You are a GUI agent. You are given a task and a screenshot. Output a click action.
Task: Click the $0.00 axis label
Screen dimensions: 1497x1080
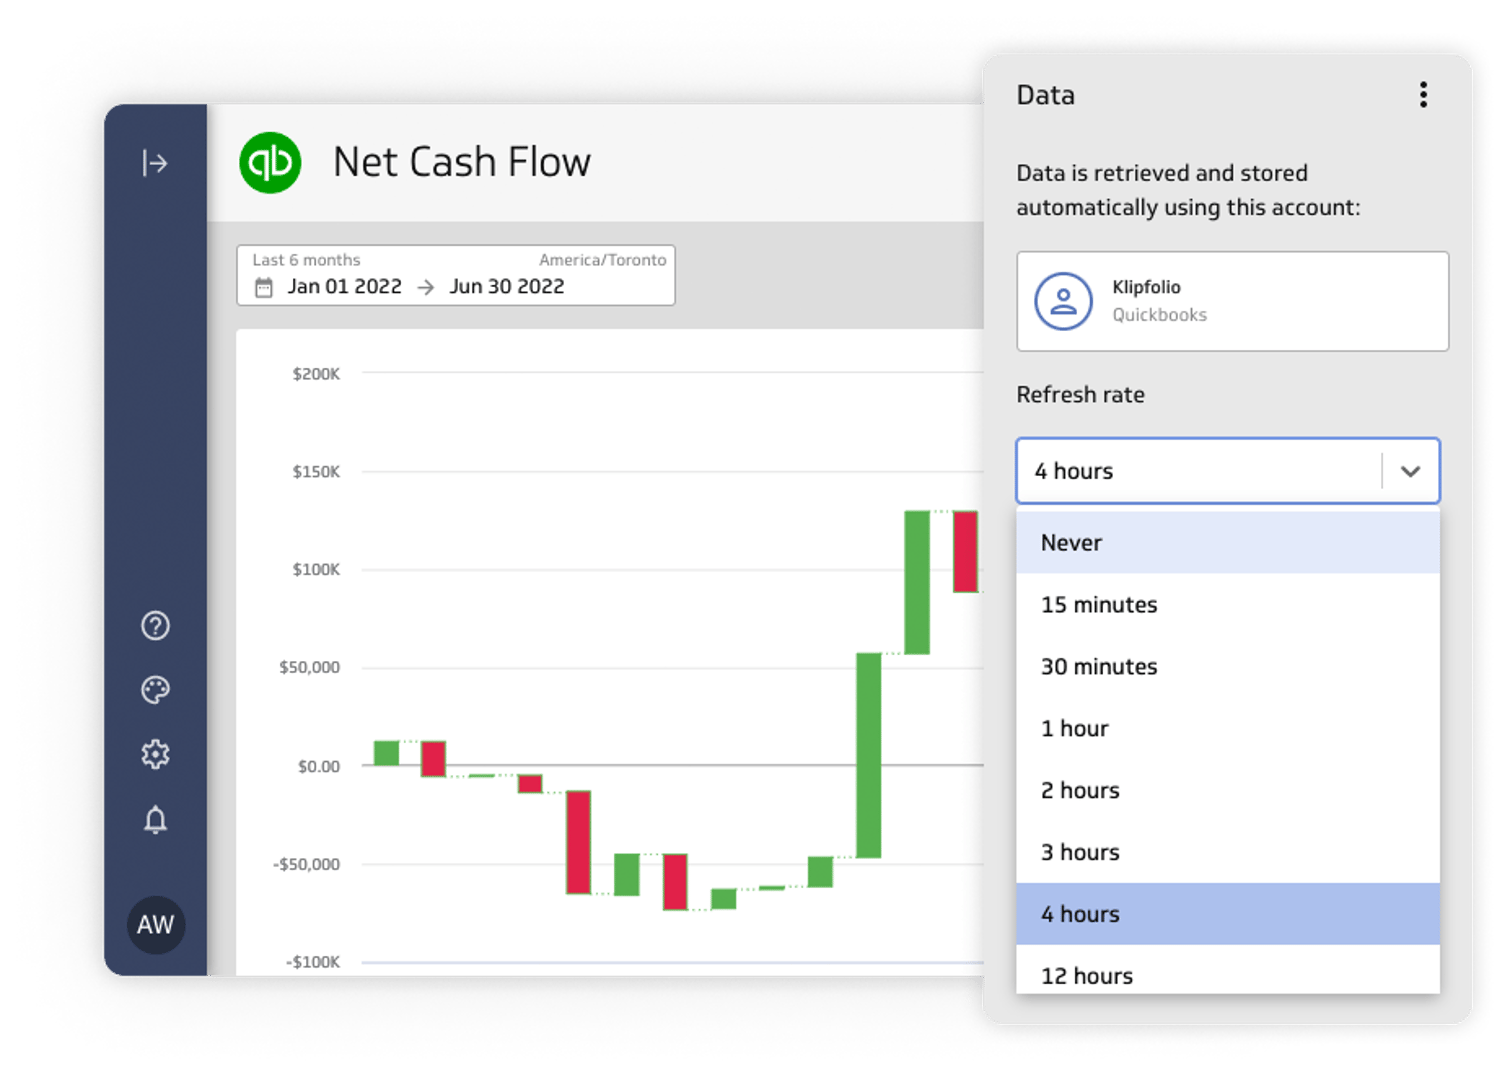pyautogui.click(x=319, y=767)
